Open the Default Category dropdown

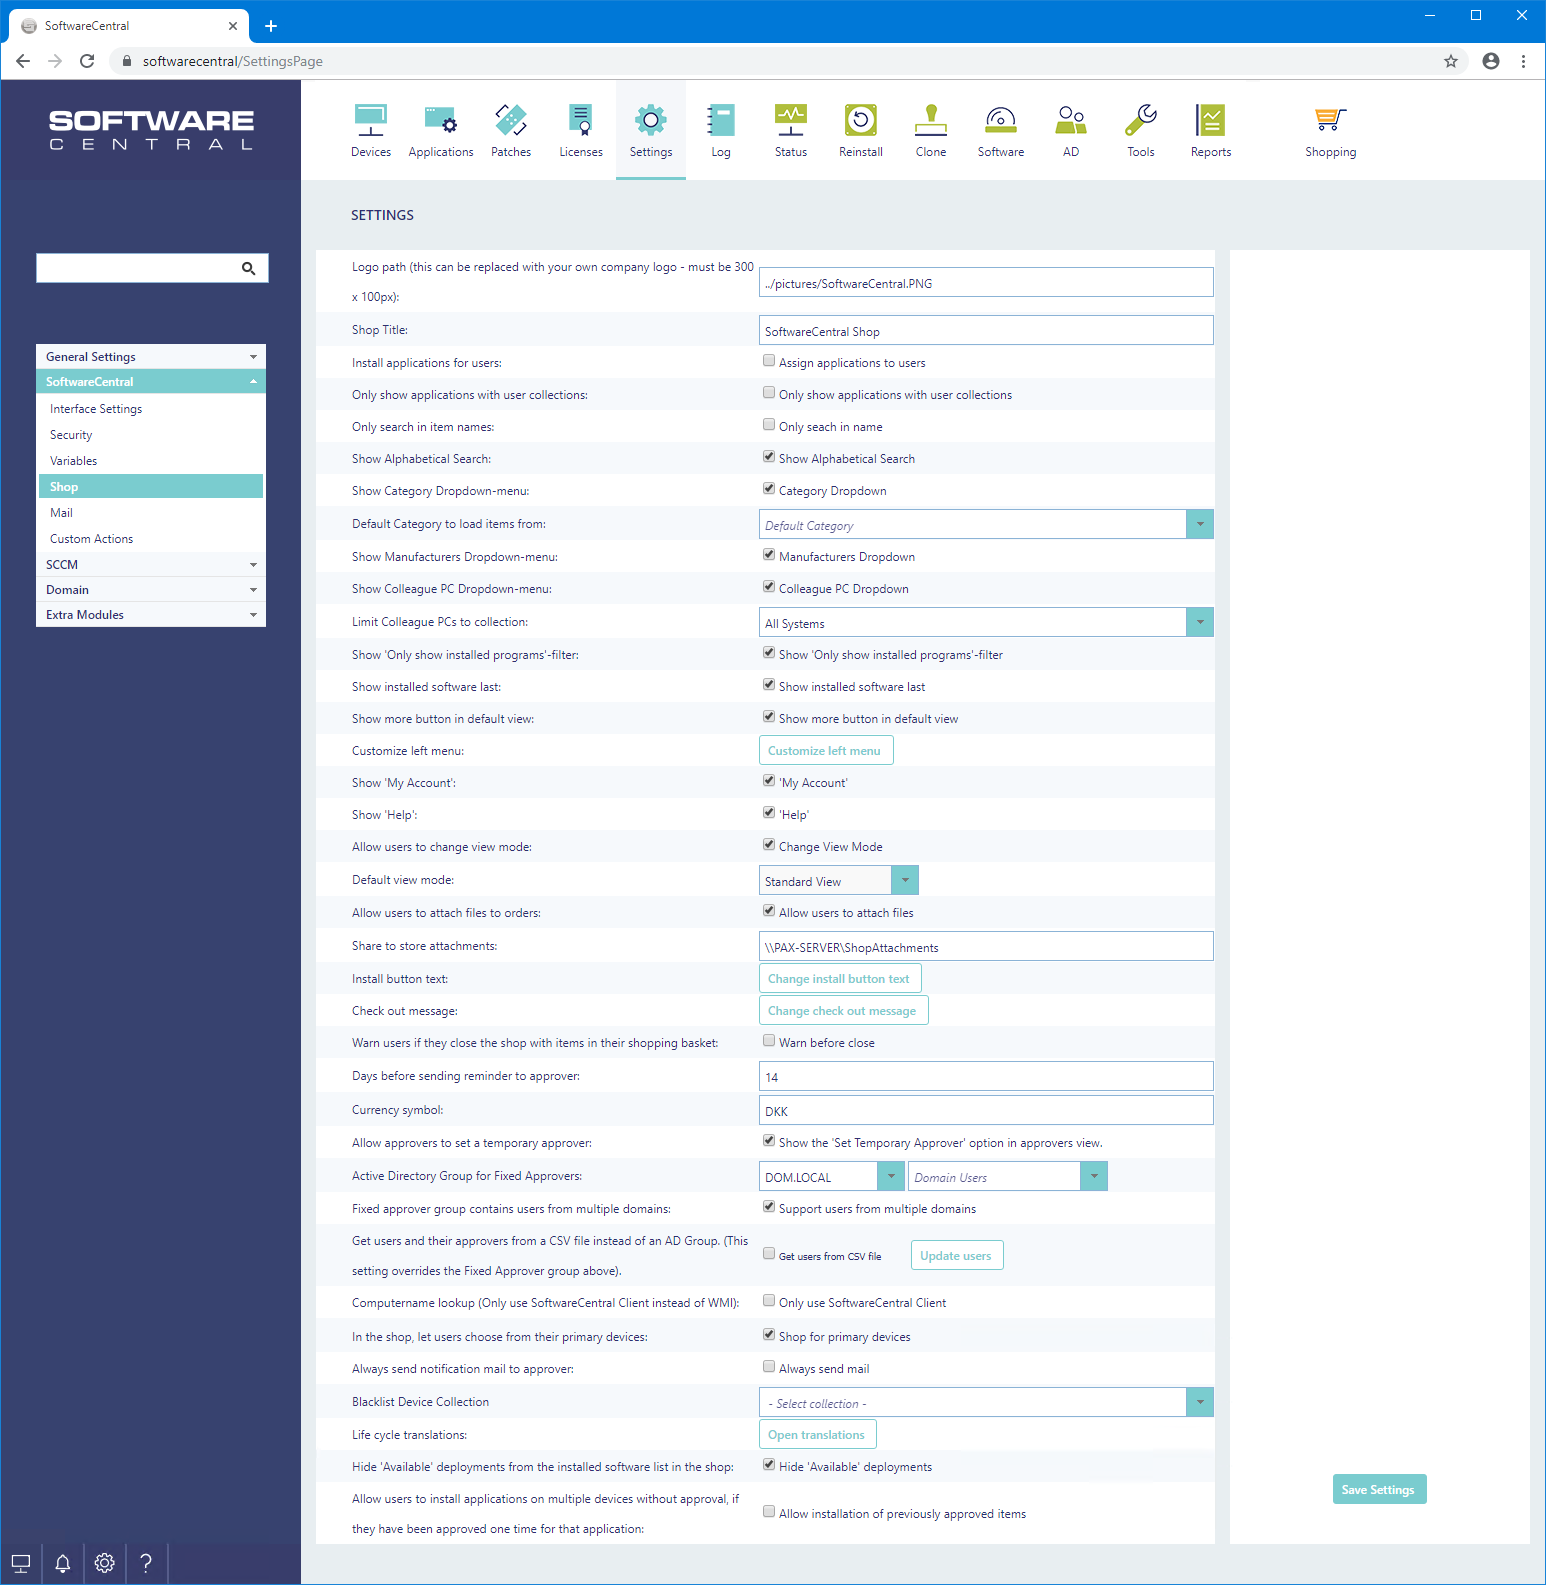click(1199, 524)
